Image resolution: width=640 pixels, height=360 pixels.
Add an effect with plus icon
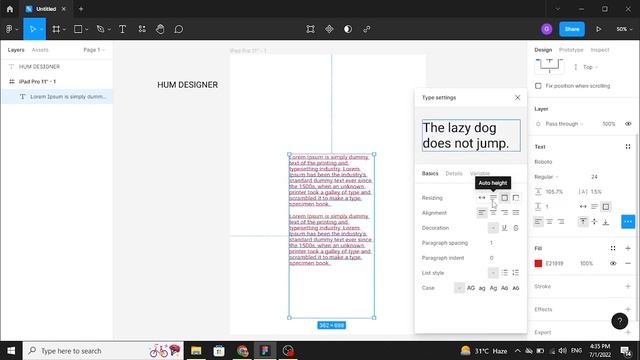628,309
